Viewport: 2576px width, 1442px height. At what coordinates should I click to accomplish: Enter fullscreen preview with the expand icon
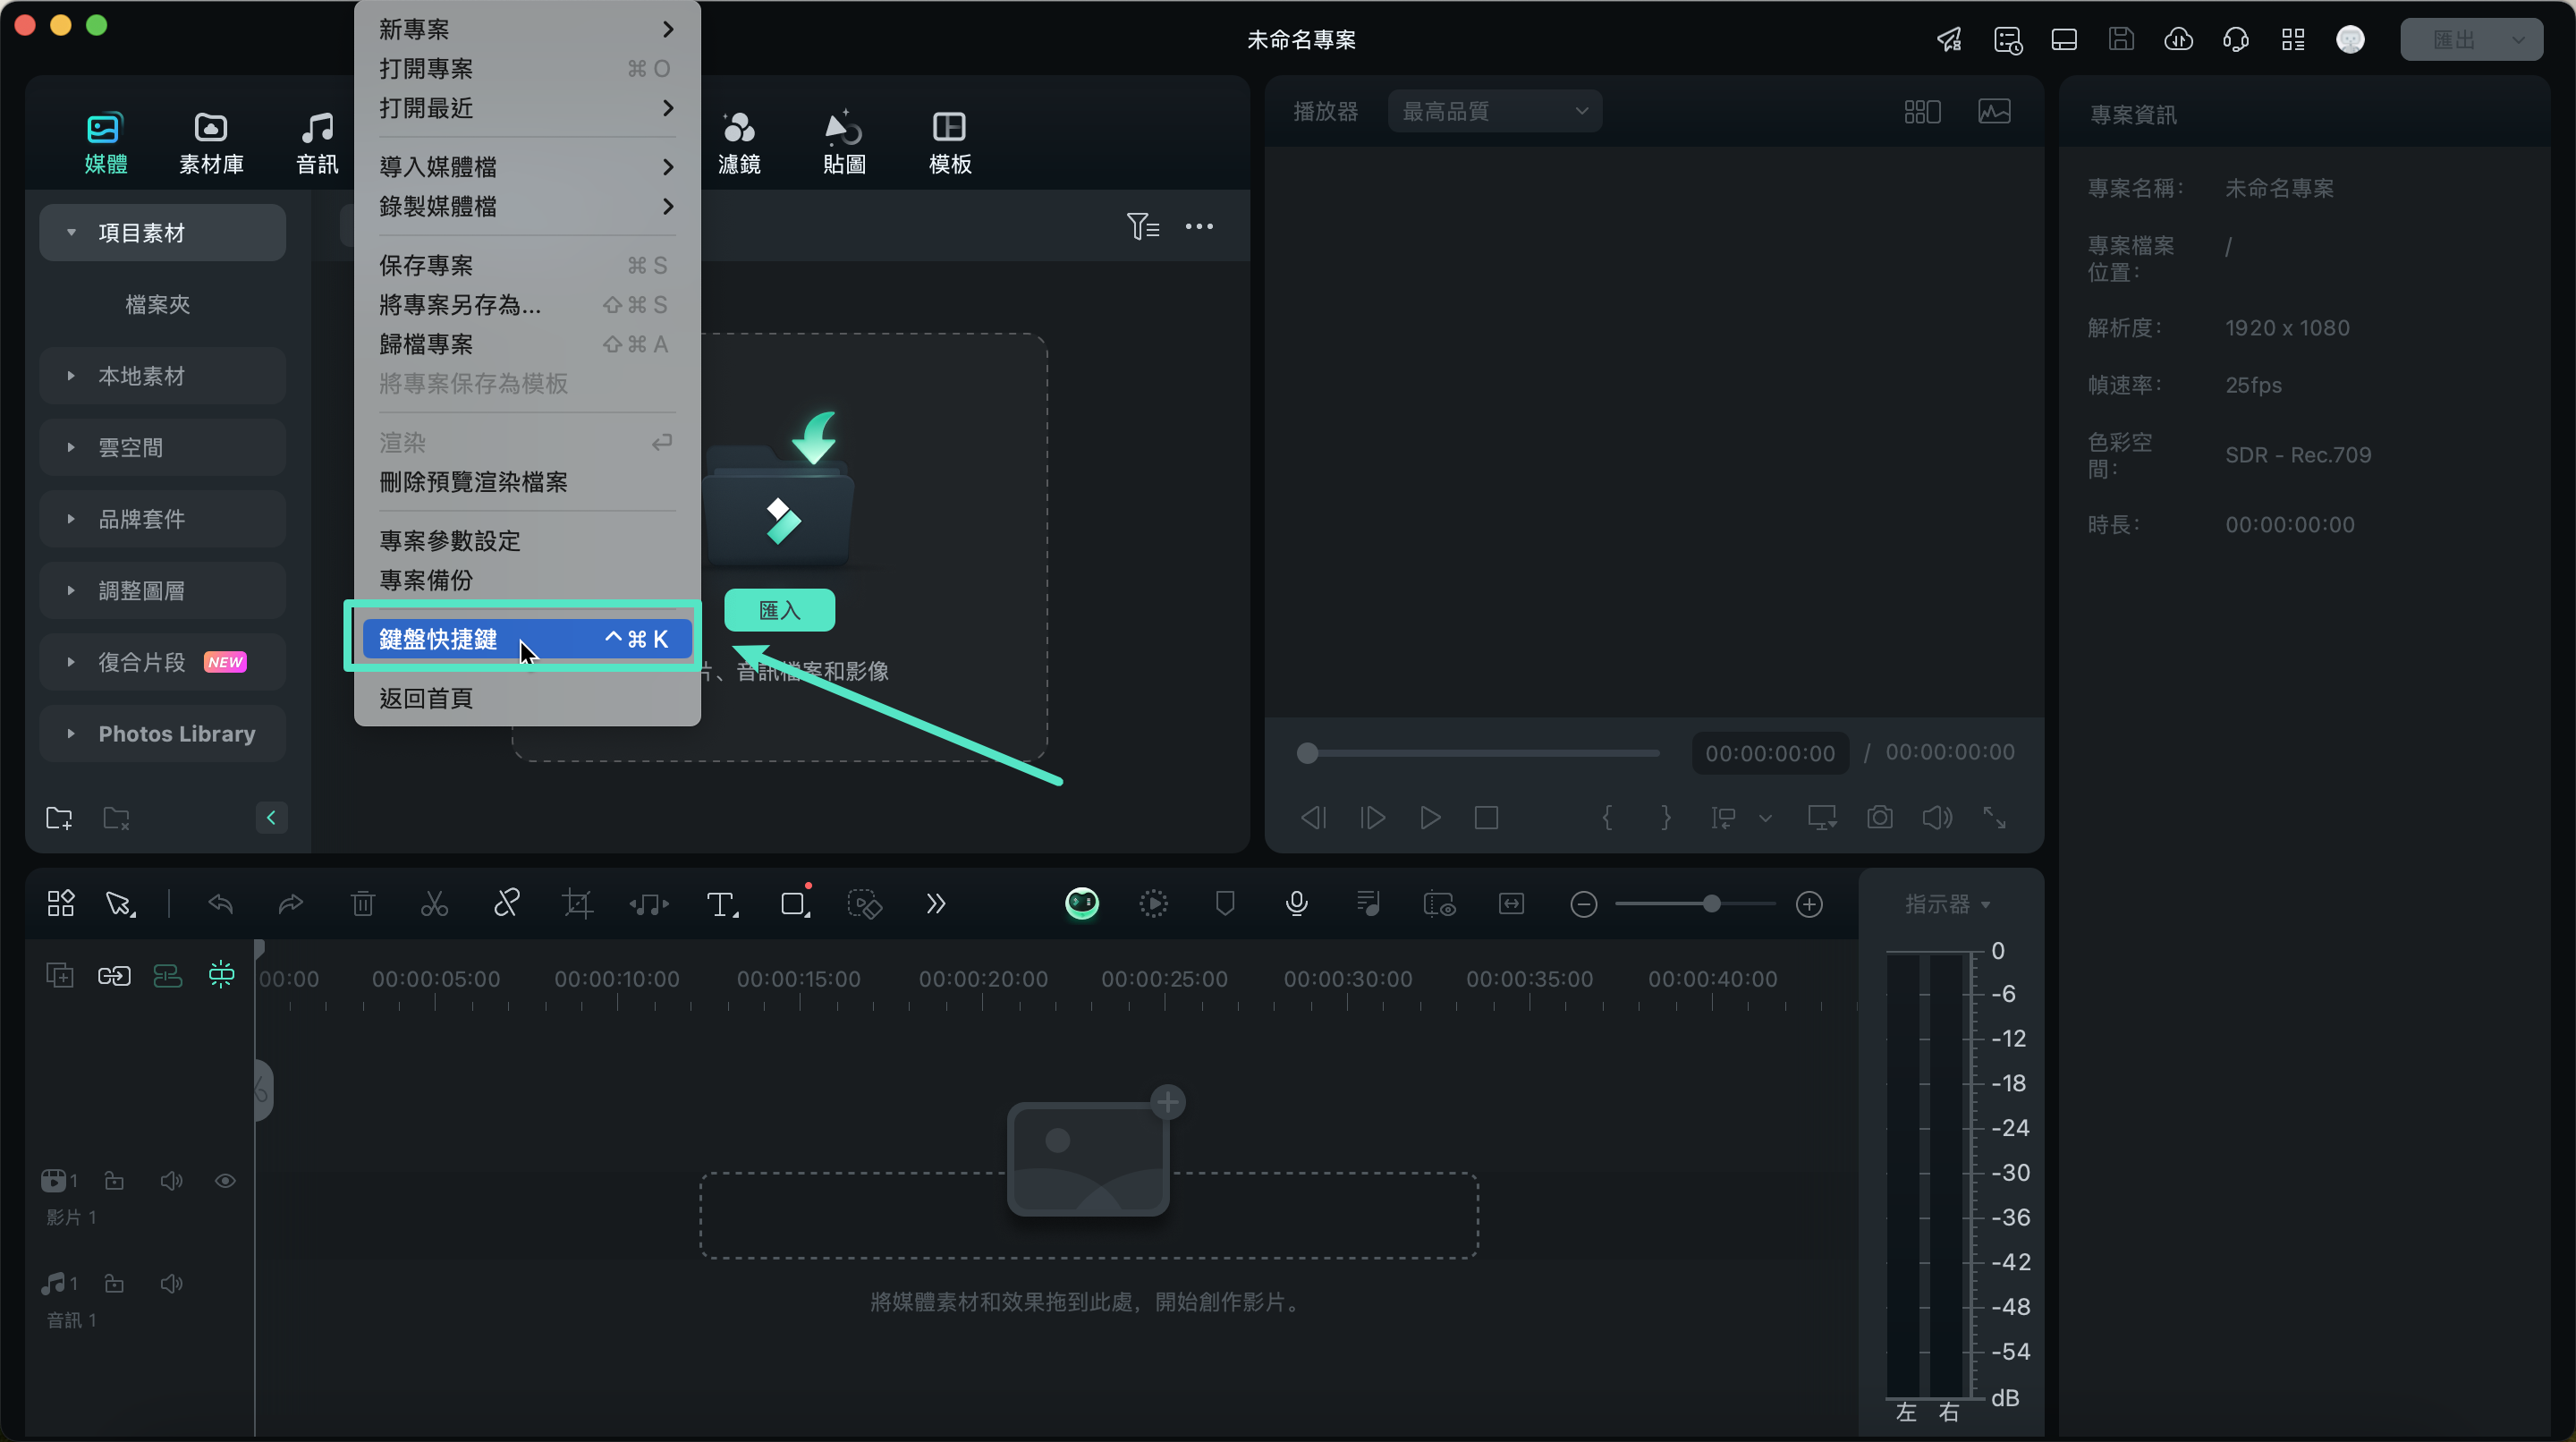pyautogui.click(x=1994, y=817)
